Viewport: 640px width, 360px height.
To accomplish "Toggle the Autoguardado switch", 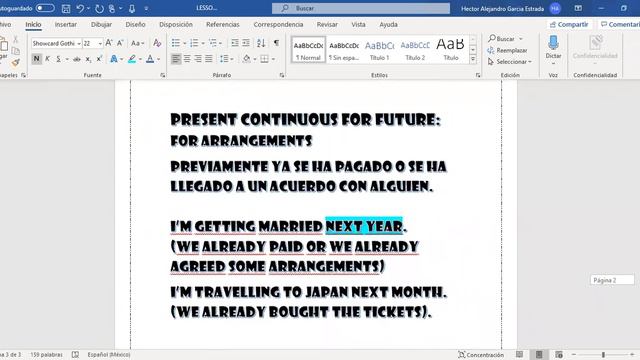I will [x=45, y=8].
